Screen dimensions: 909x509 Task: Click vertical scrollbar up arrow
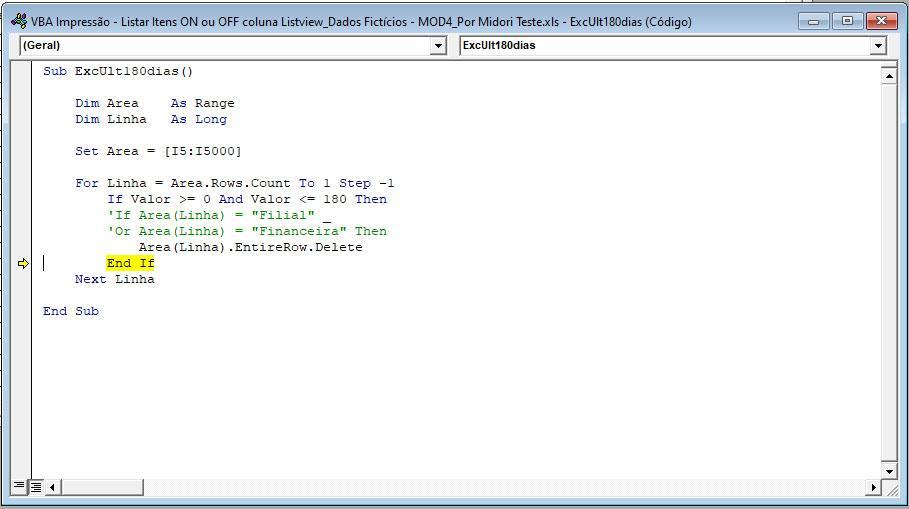[x=889, y=76]
